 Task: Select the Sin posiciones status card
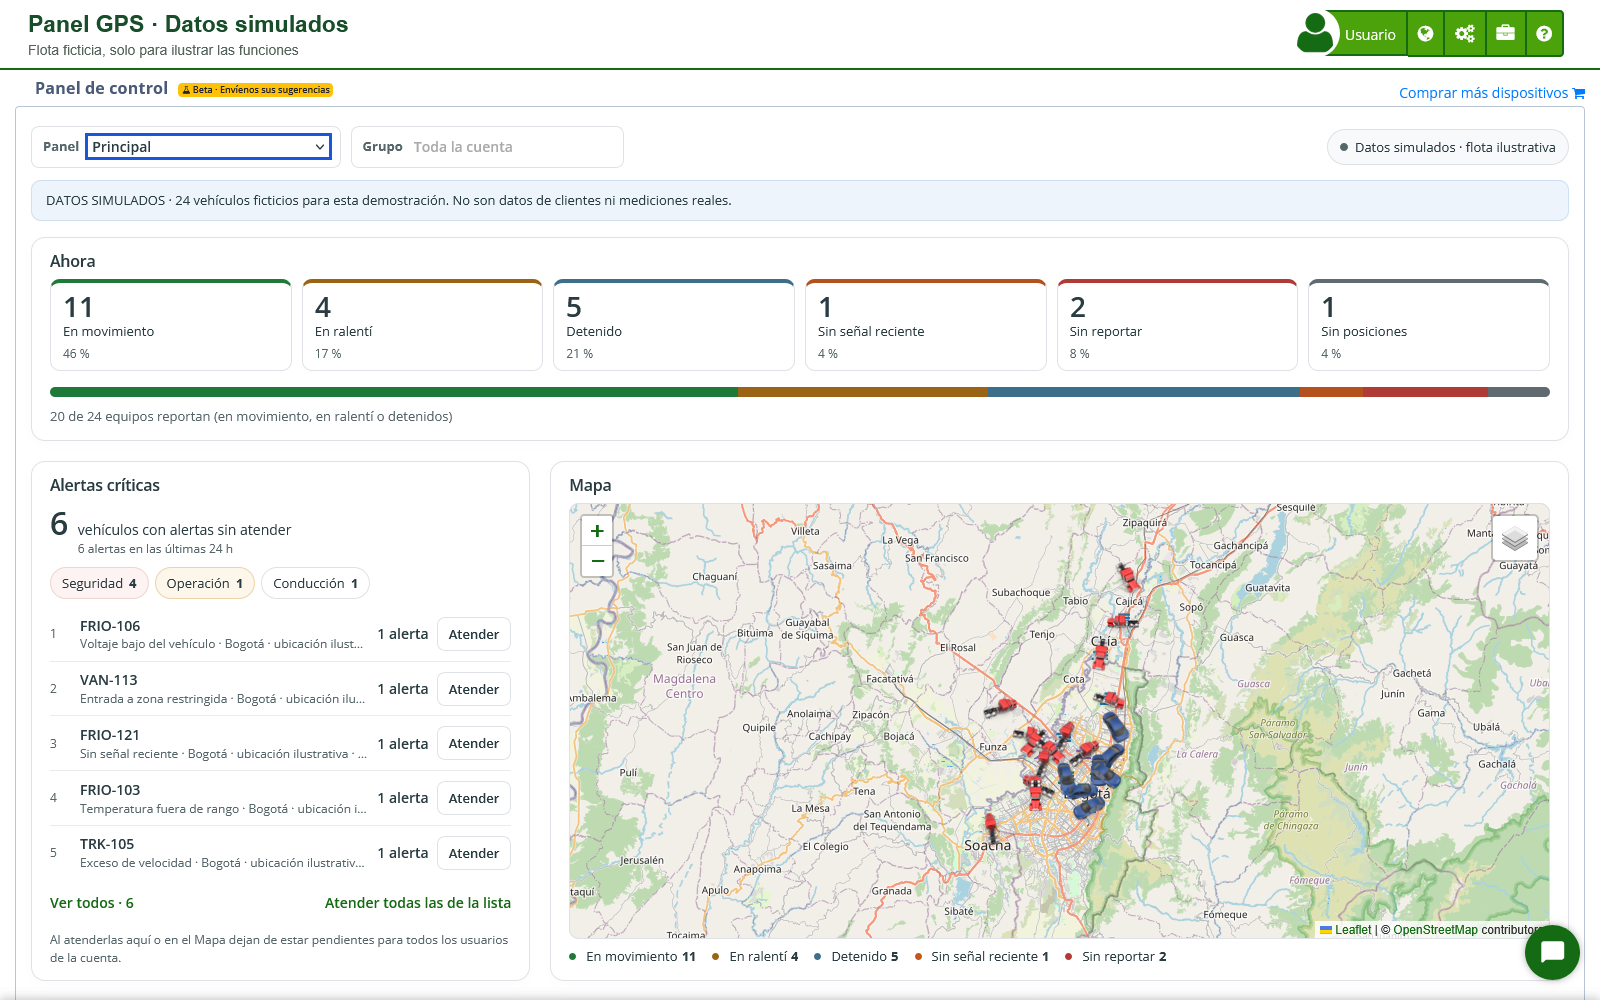pos(1429,325)
